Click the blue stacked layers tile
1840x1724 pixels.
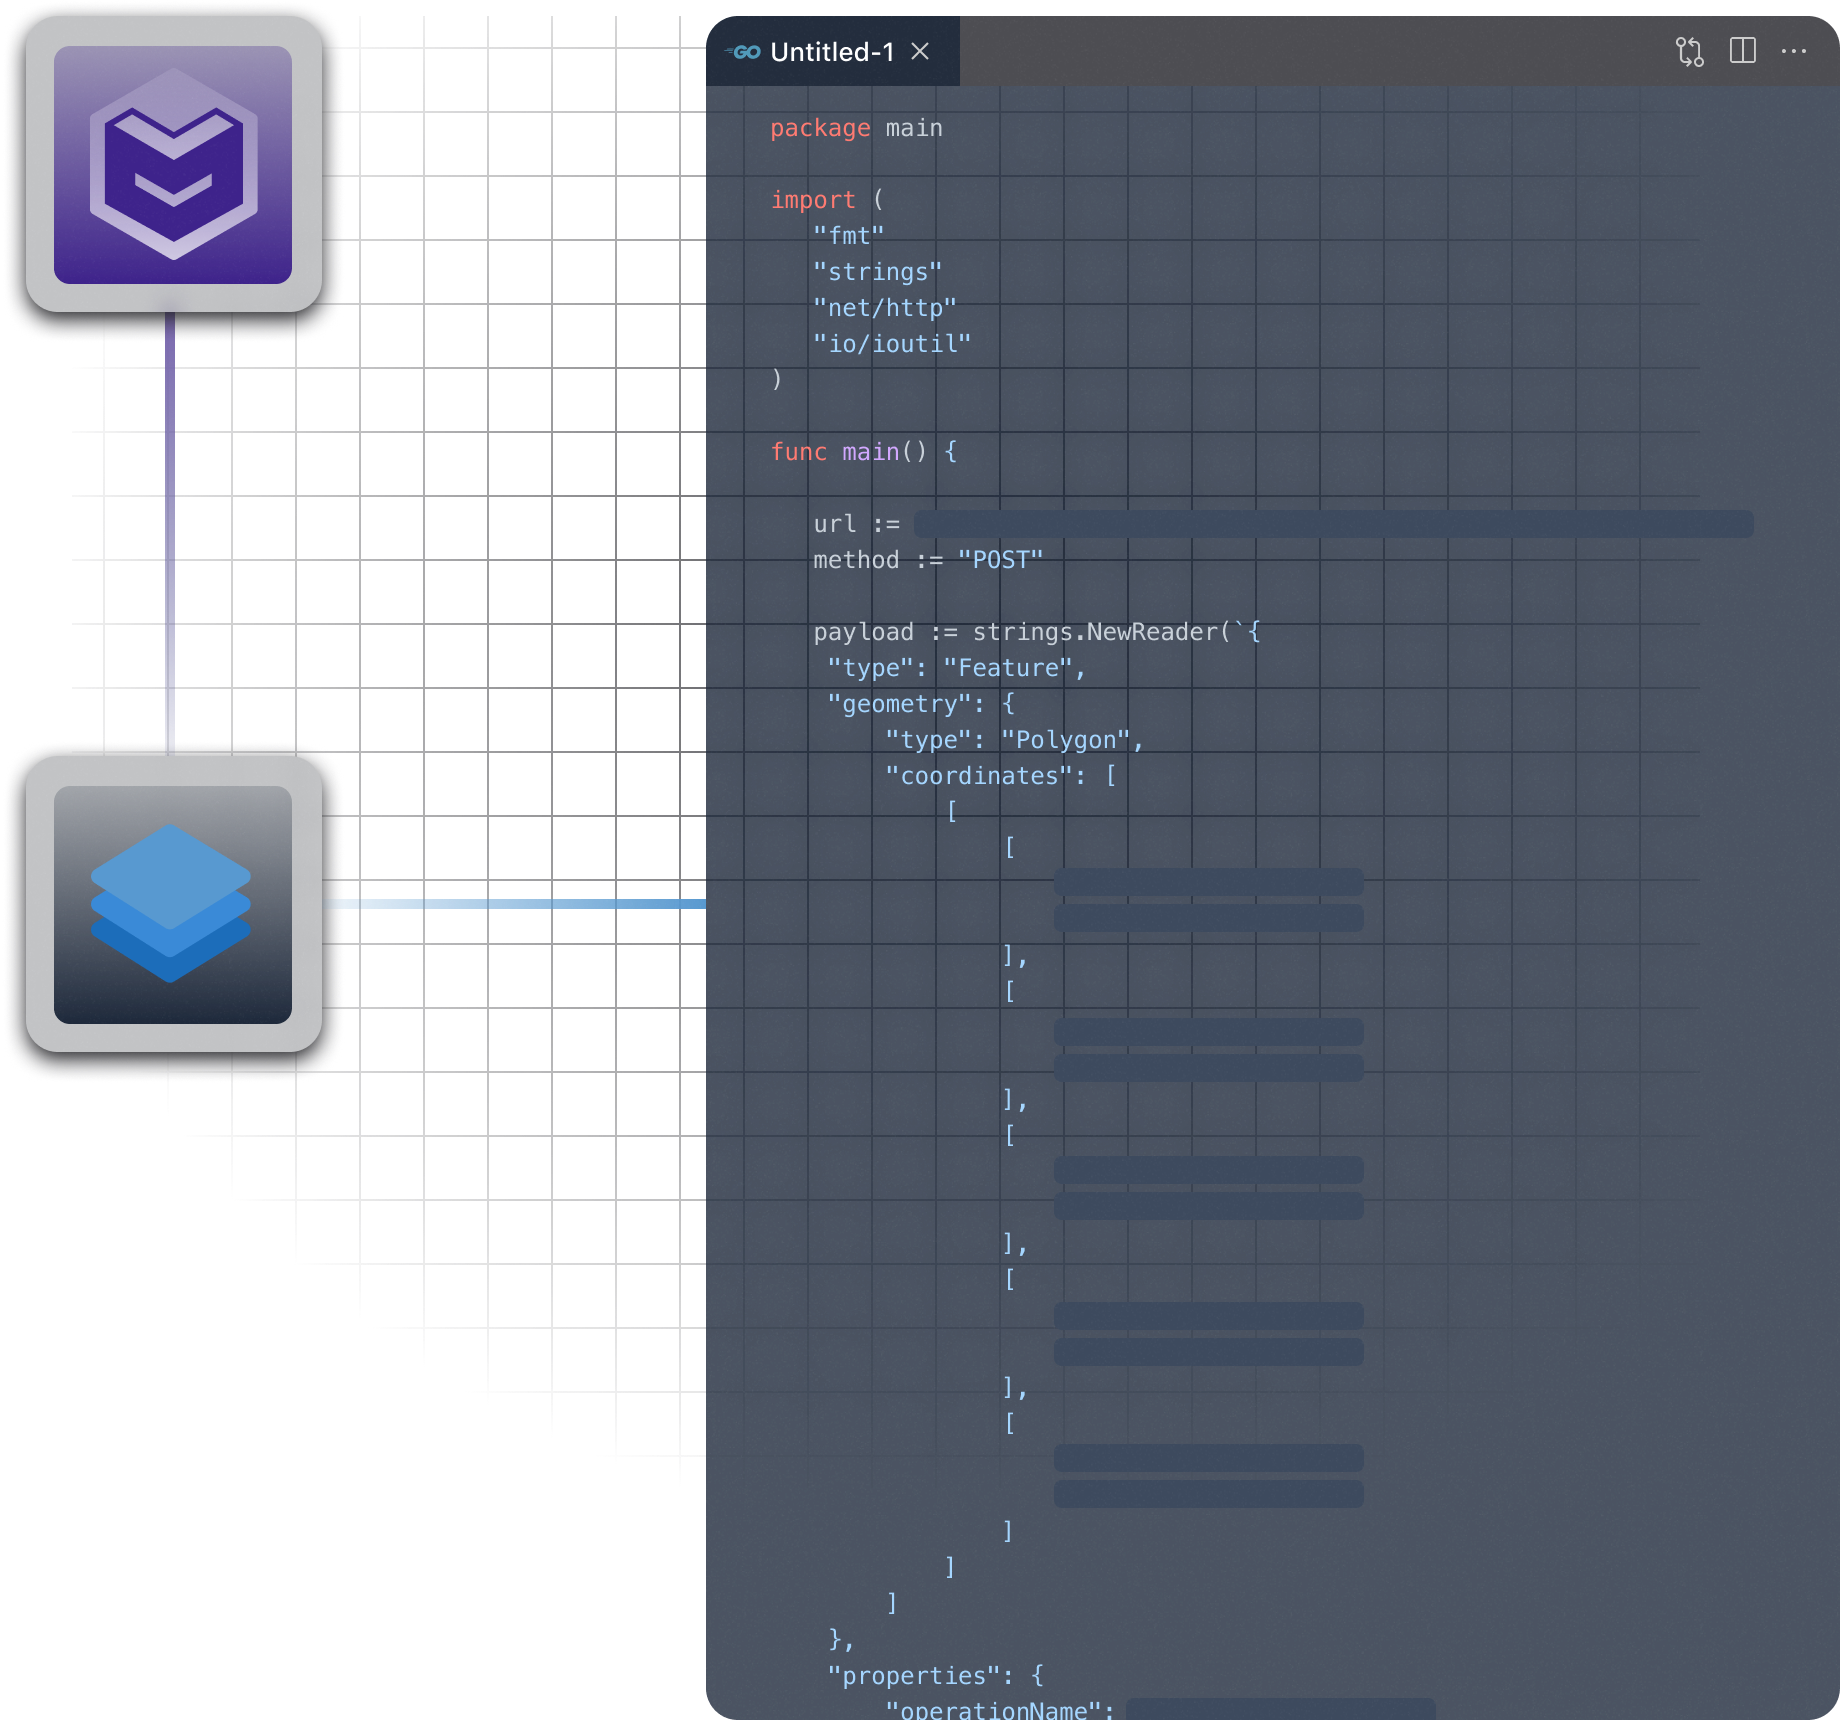pos(173,904)
